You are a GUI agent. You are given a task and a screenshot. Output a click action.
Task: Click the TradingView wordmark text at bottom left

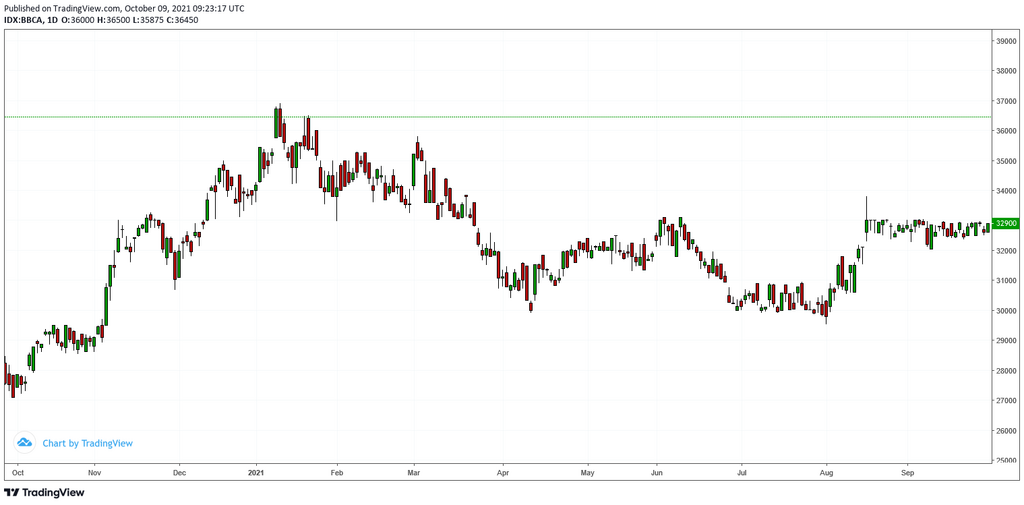pyautogui.click(x=53, y=492)
